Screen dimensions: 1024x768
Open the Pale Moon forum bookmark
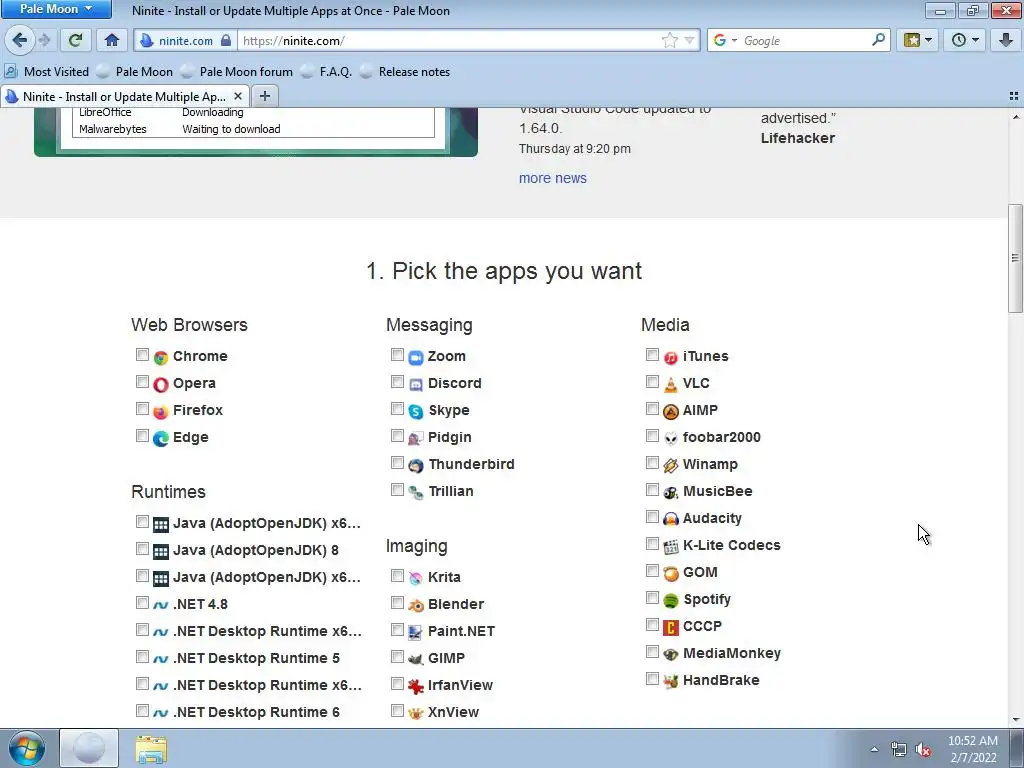coord(237,72)
